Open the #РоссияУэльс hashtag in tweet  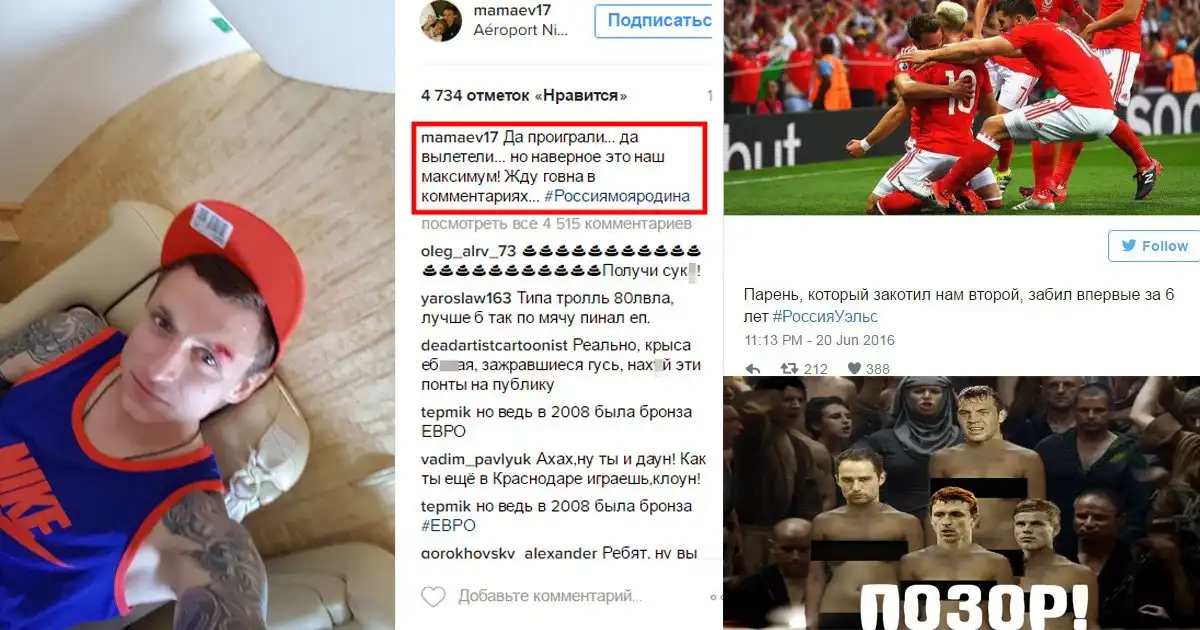pyautogui.click(x=825, y=316)
